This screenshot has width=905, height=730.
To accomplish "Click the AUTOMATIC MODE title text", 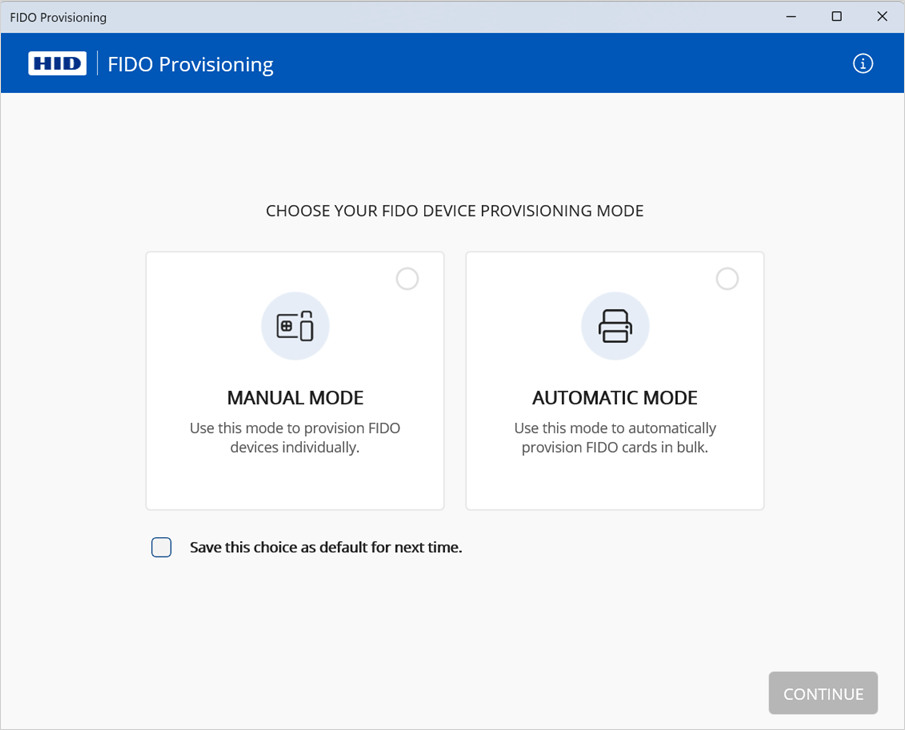I will pyautogui.click(x=615, y=398).
